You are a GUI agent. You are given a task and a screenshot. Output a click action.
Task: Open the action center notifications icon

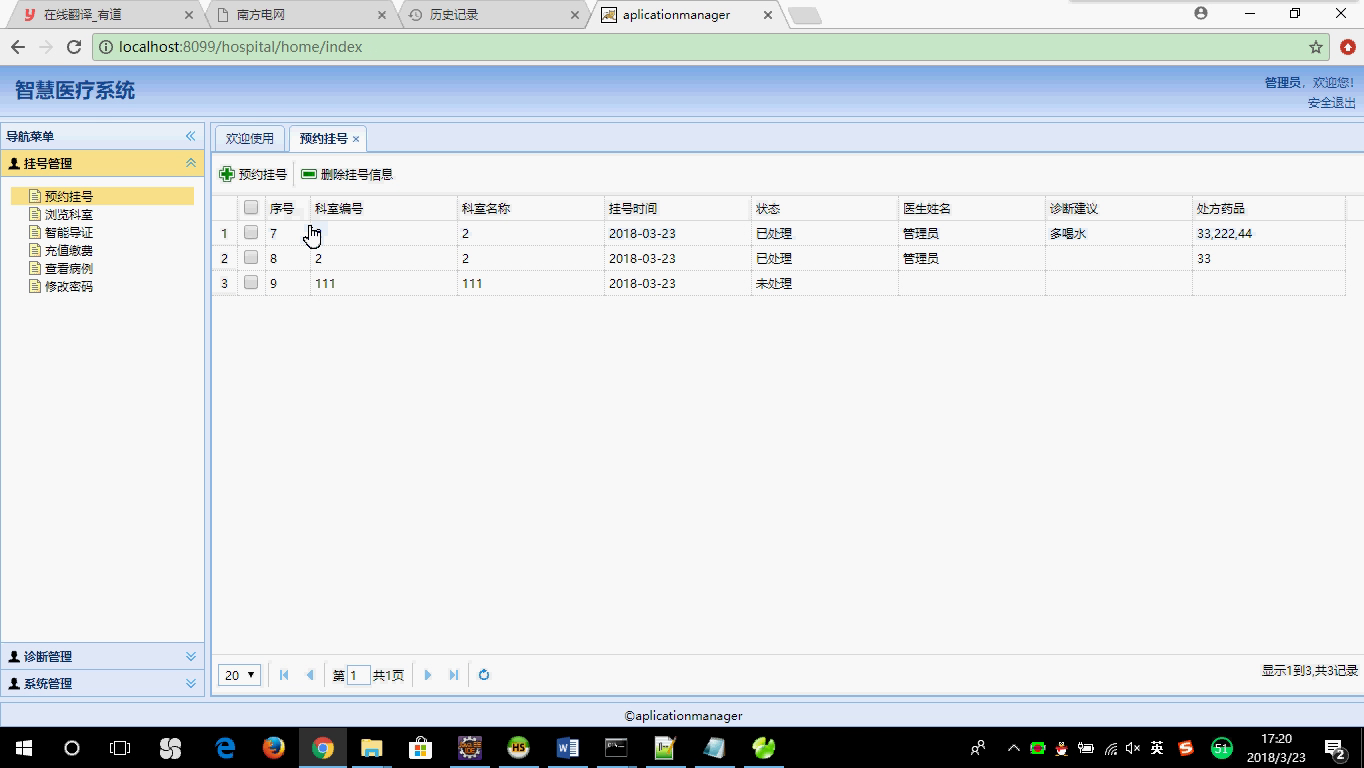[1335, 748]
